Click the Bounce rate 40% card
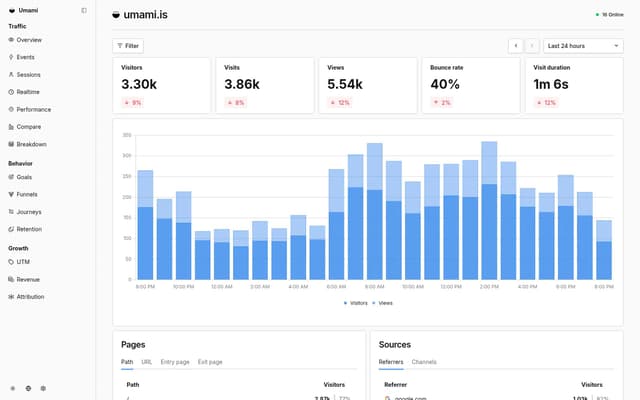 (471, 85)
